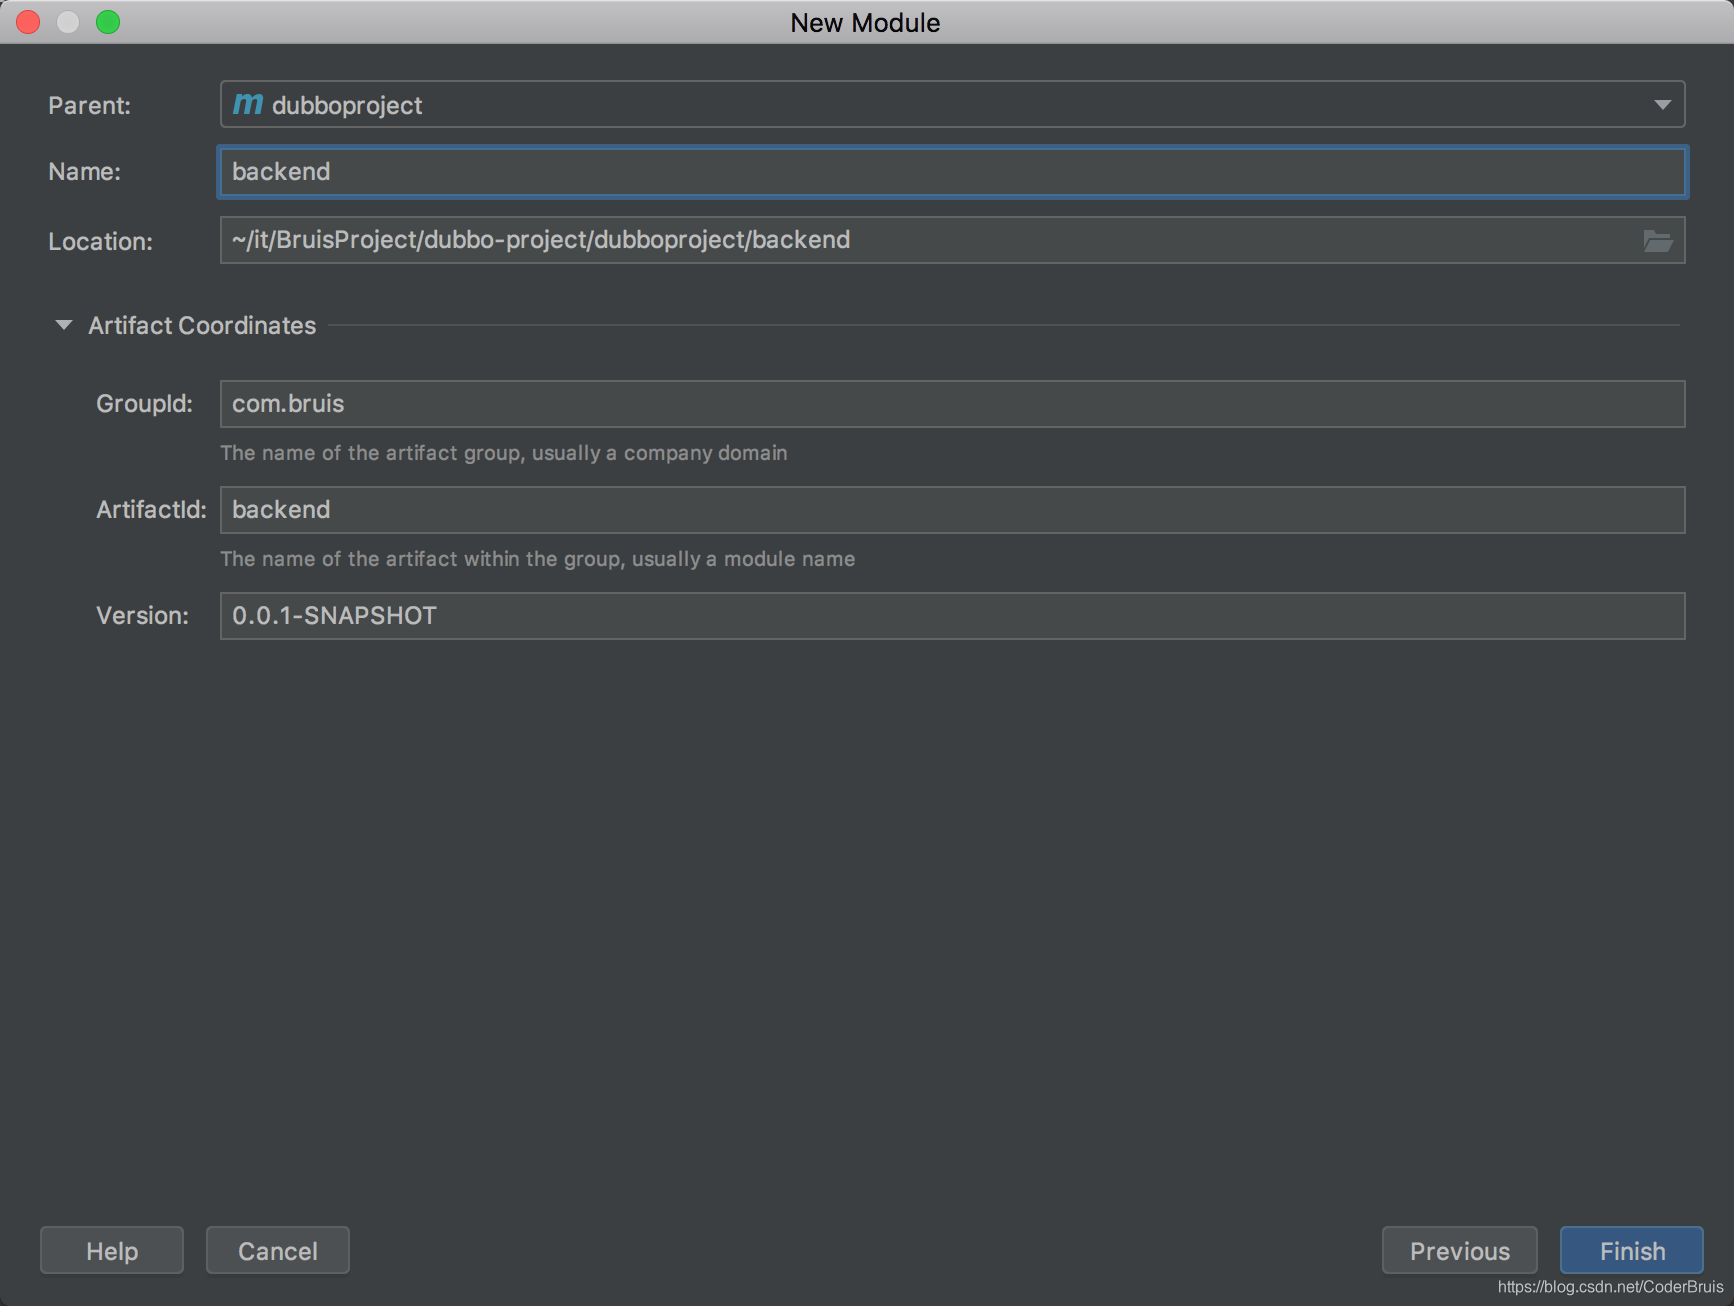
Task: Click the Location label
Action: click(101, 241)
